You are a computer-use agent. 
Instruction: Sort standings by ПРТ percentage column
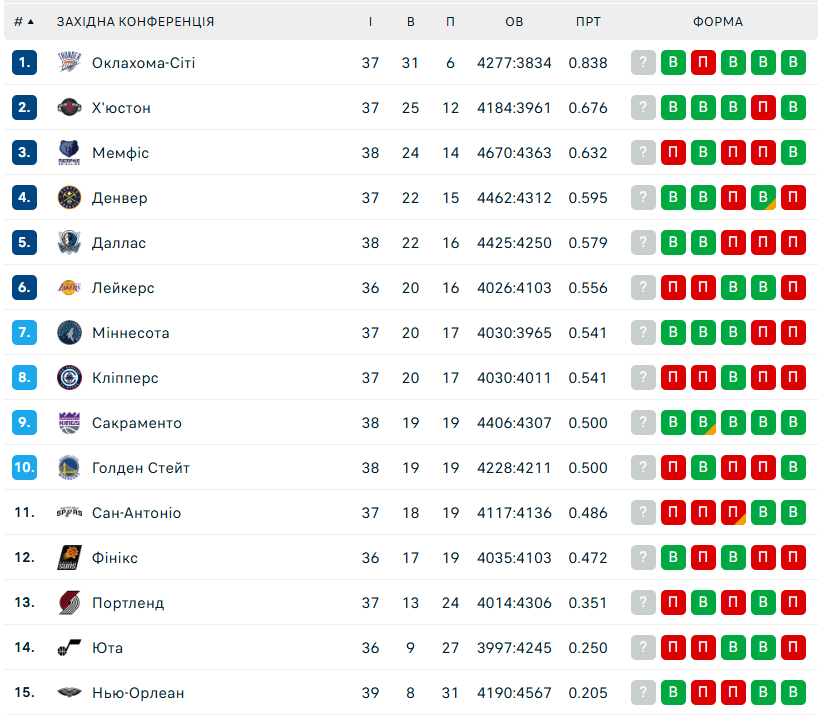pyautogui.click(x=588, y=22)
